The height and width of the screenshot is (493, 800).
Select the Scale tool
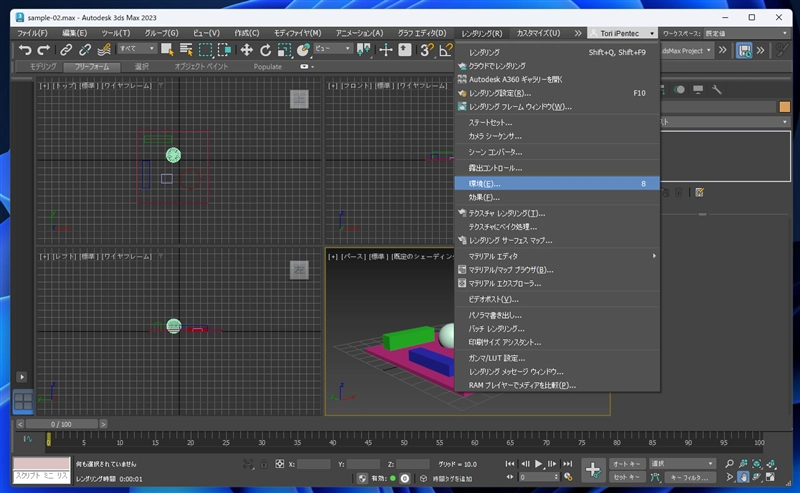tap(284, 50)
